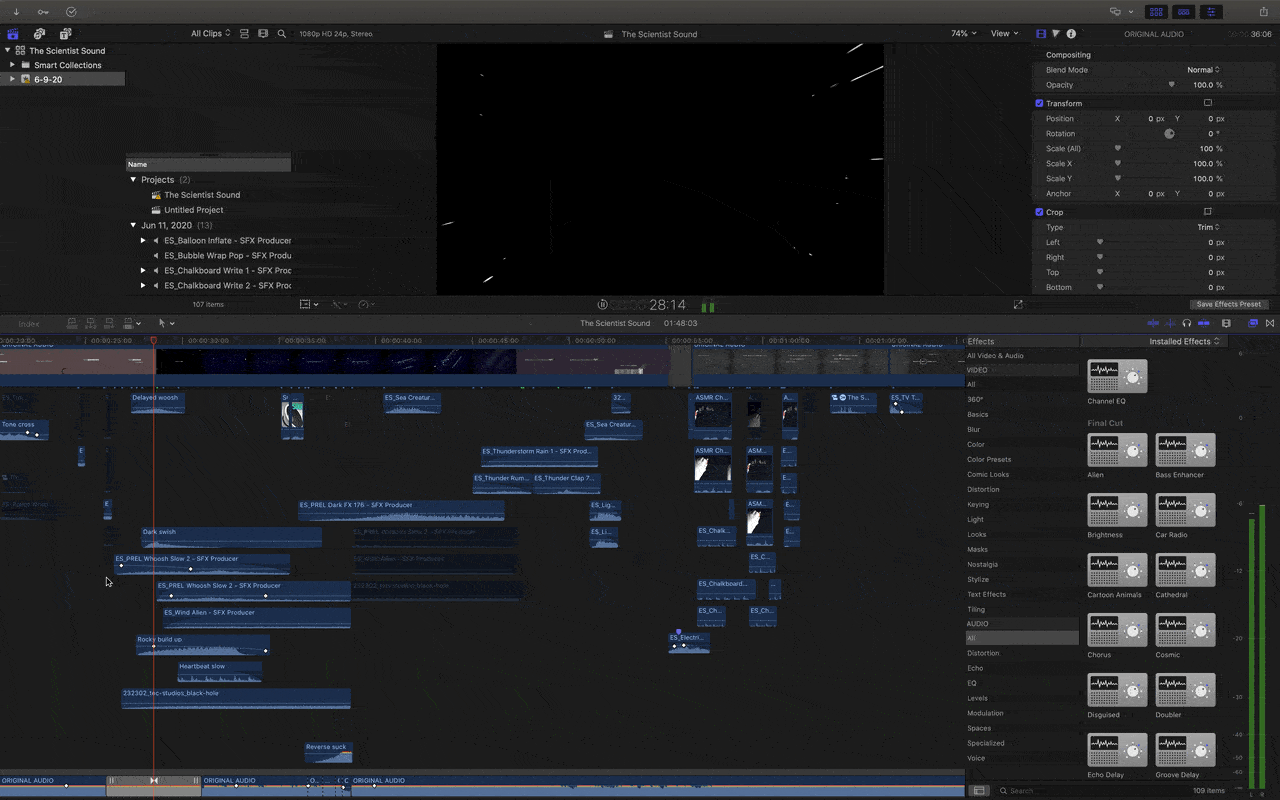This screenshot has height=800, width=1280.
Task: Enable snapping in the timeline toolbar
Action: 1204,323
